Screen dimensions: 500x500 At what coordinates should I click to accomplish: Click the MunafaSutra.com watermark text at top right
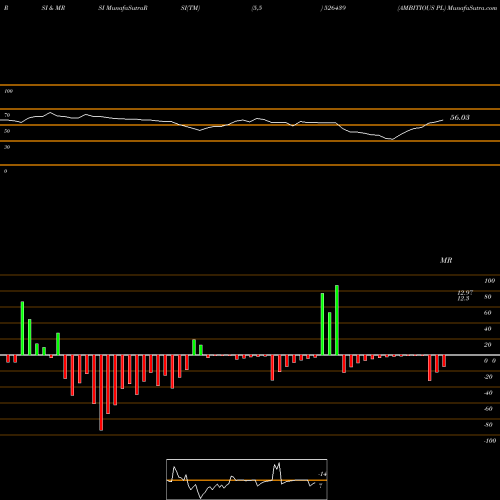(472, 8)
